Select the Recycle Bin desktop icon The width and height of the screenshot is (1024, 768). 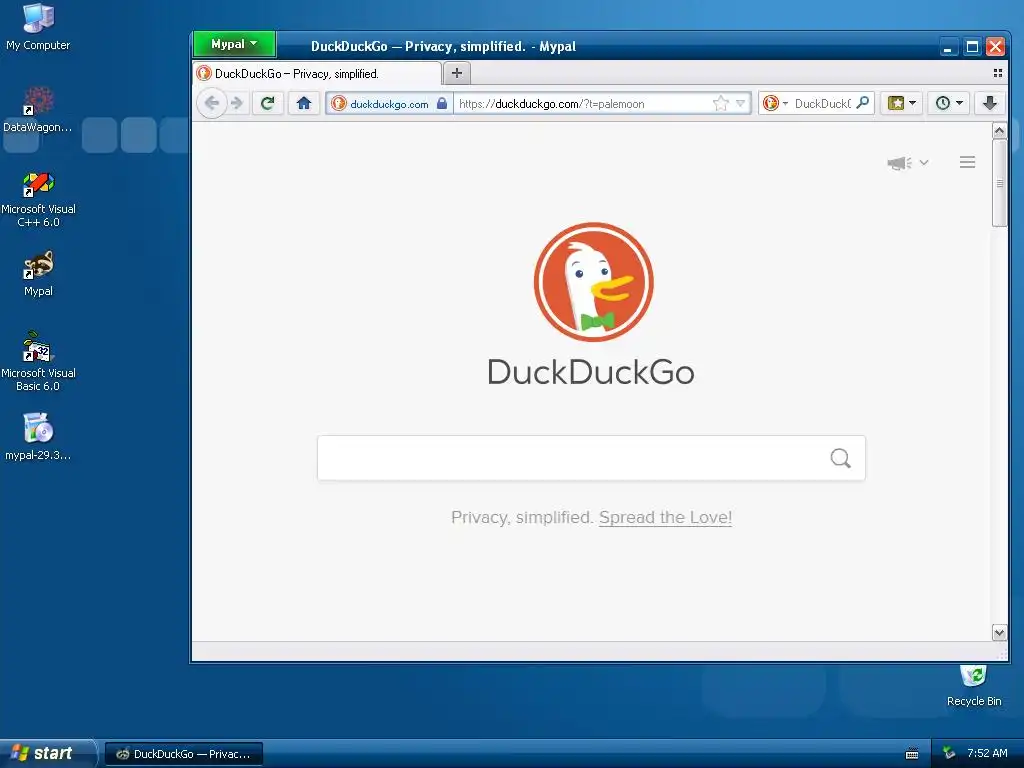[974, 686]
